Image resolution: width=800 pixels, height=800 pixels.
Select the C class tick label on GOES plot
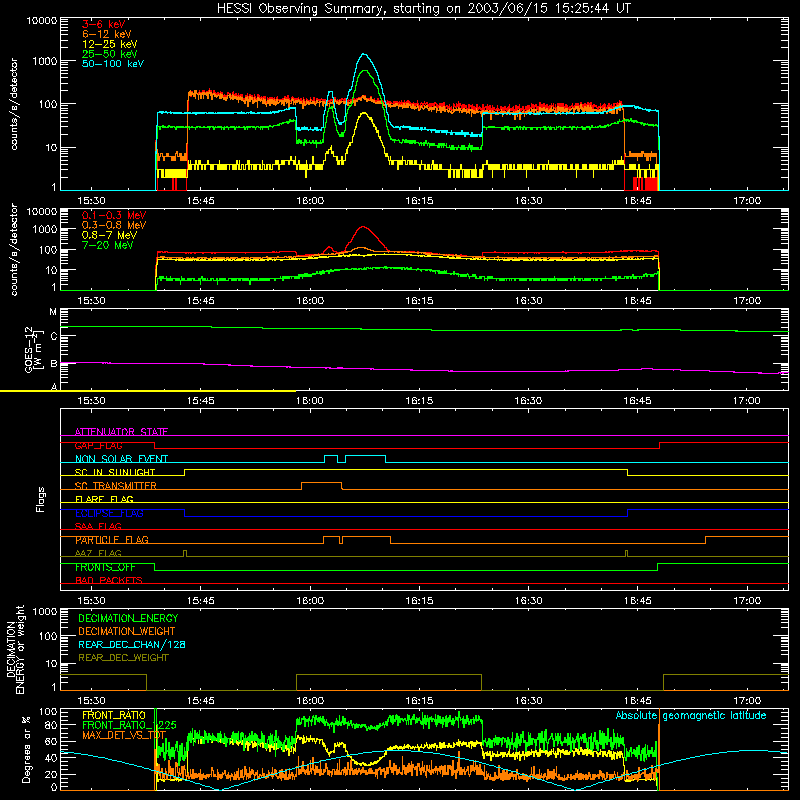pyautogui.click(x=54, y=336)
